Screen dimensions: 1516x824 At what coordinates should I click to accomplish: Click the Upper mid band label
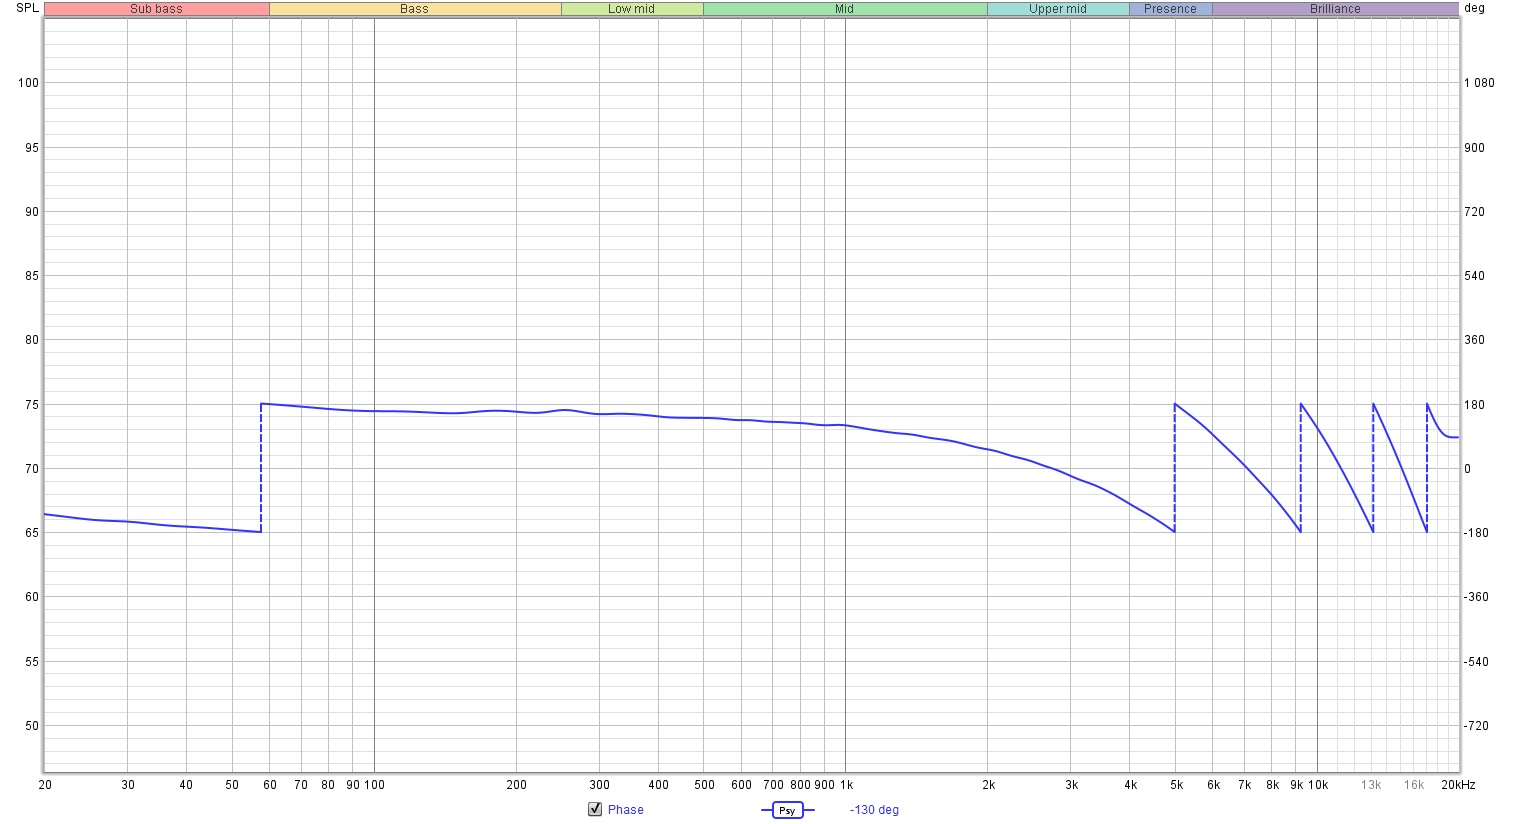[1058, 9]
